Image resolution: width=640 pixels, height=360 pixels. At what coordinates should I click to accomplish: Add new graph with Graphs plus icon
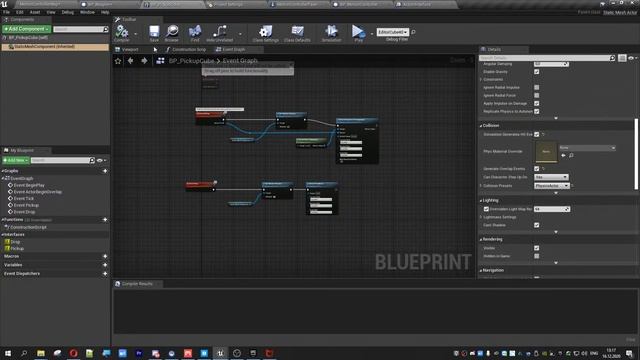tap(105, 171)
